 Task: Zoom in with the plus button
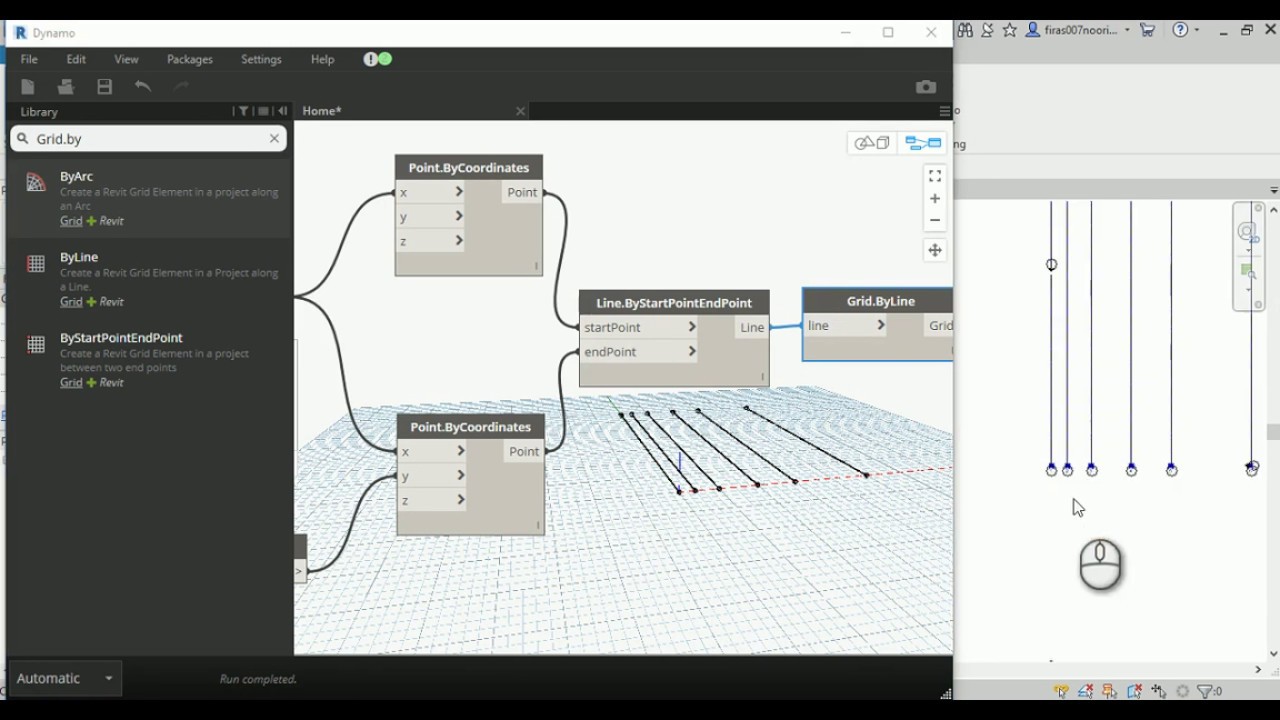click(x=935, y=198)
